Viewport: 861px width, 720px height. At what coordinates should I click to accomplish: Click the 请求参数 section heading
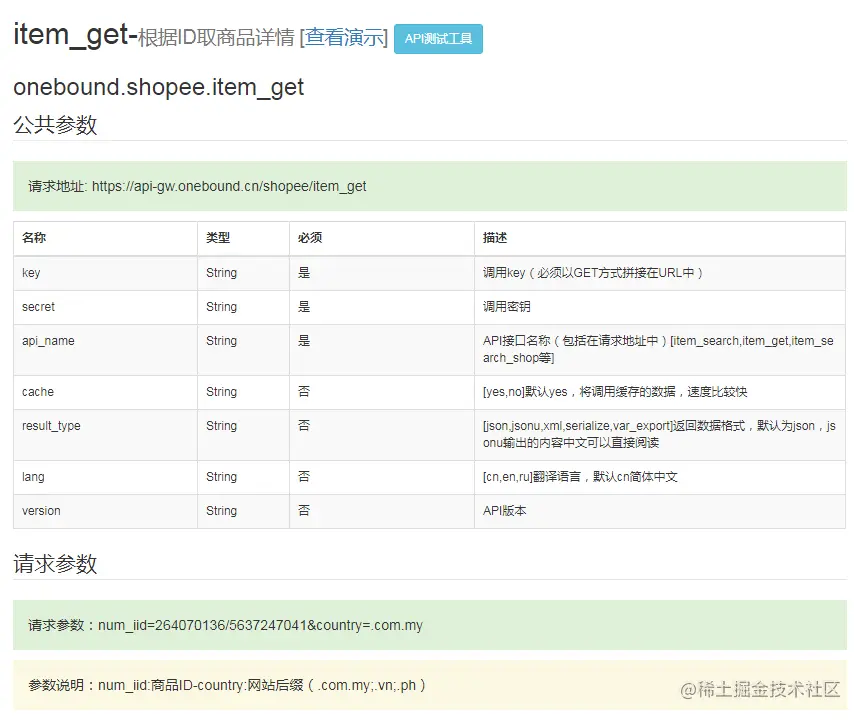(55, 563)
